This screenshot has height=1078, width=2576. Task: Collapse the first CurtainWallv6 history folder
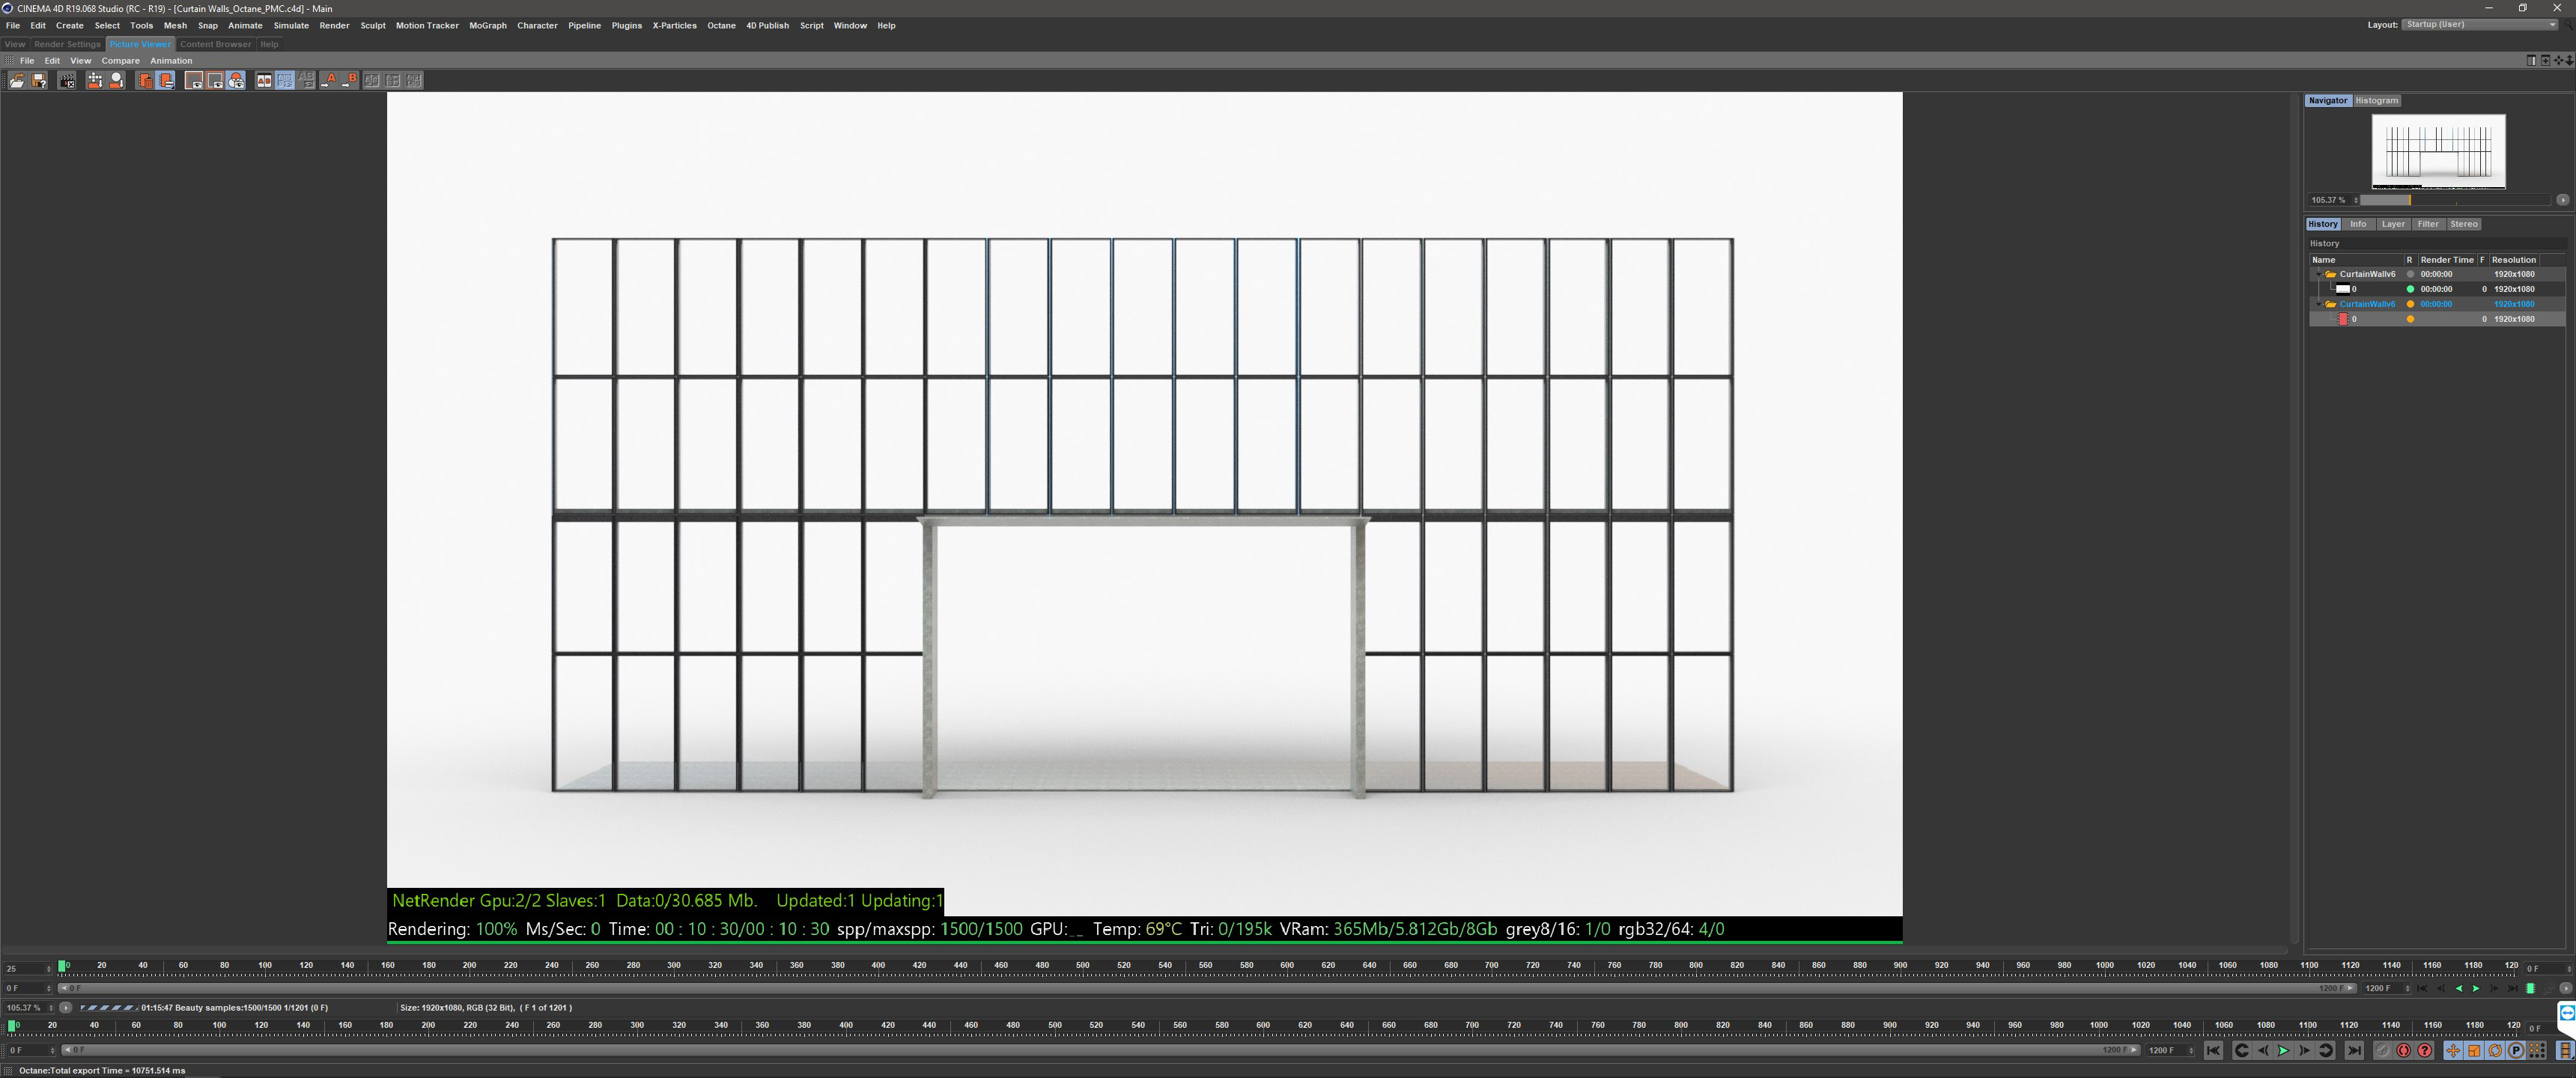2319,274
